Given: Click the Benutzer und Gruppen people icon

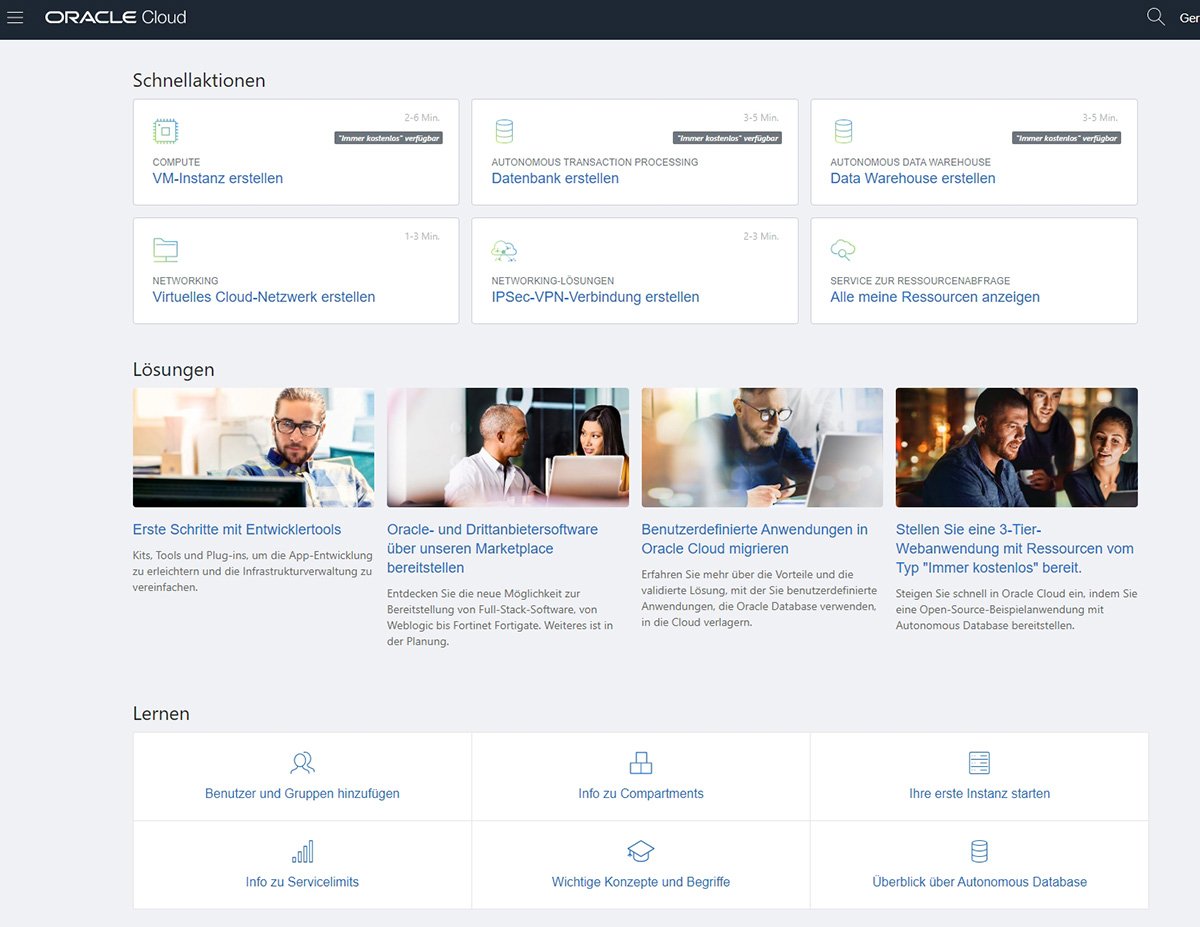Looking at the screenshot, I should coord(302,762).
